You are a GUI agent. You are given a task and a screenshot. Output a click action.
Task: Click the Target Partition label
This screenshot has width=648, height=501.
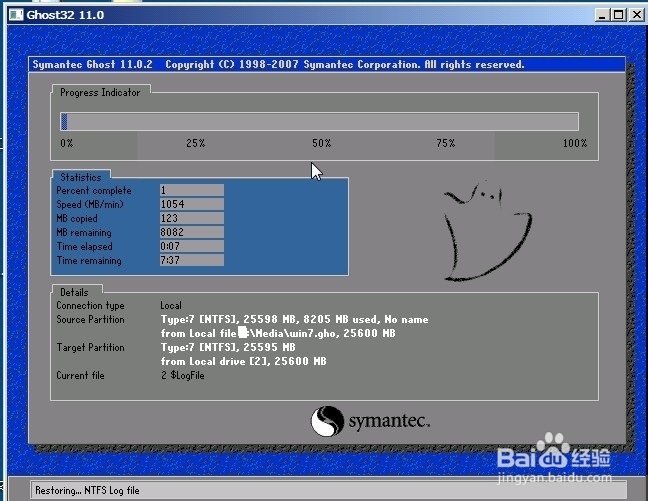[x=90, y=348]
